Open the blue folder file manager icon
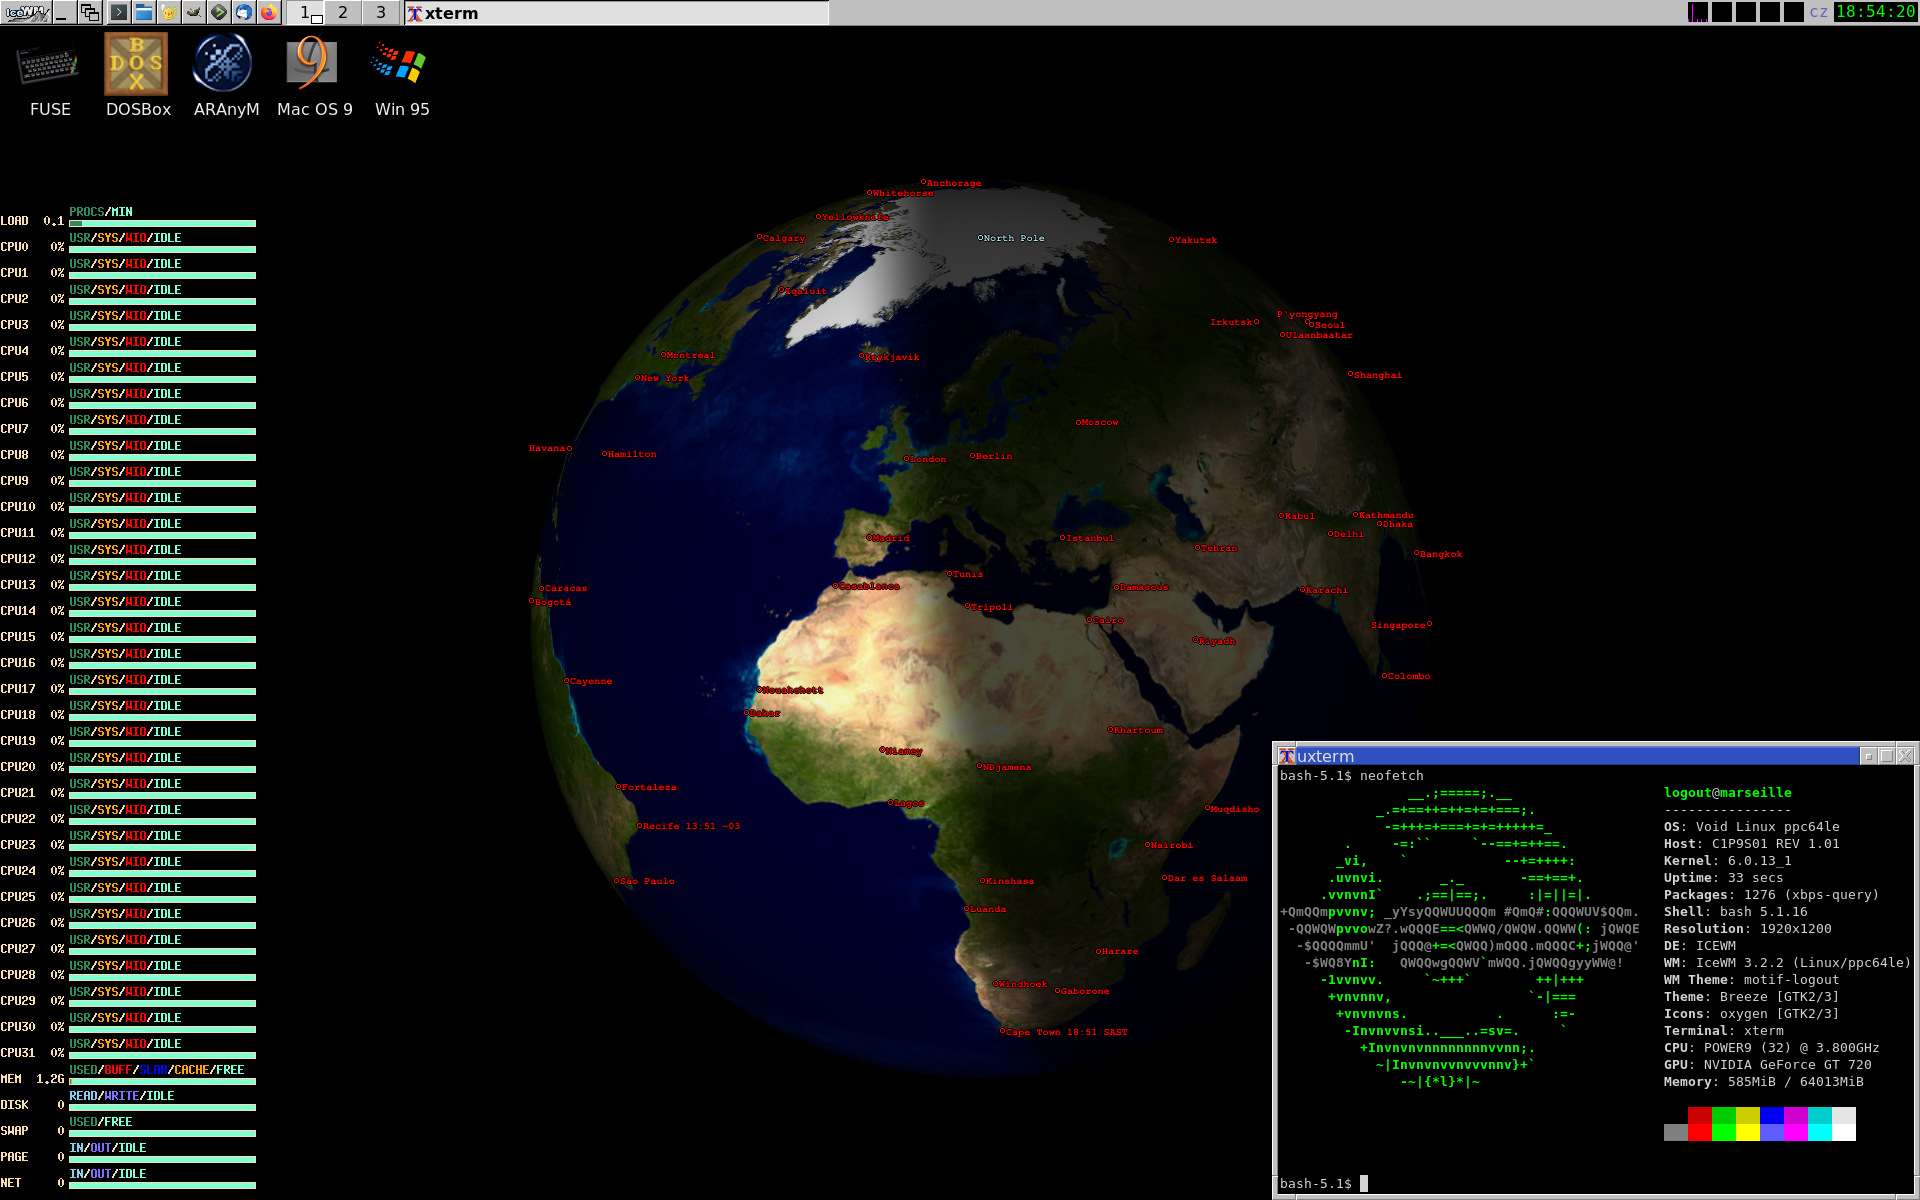Image resolution: width=1920 pixels, height=1200 pixels. coord(144,12)
